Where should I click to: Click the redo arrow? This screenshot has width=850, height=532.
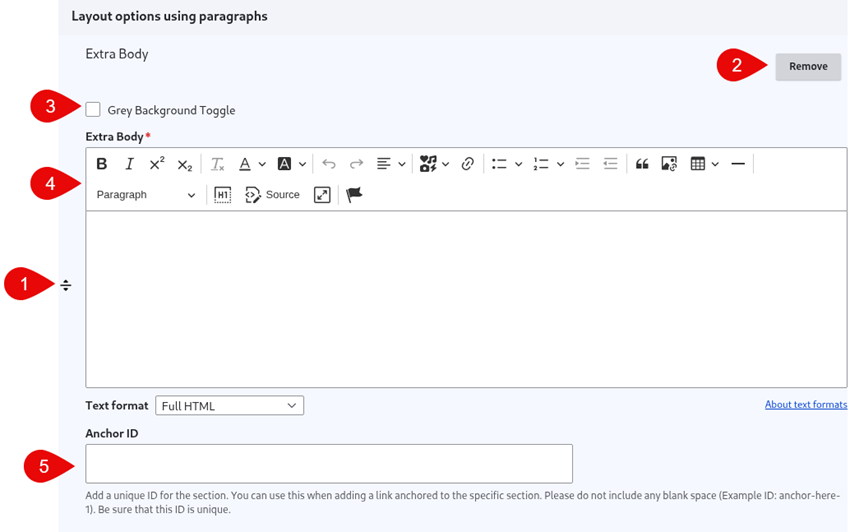tap(356, 164)
